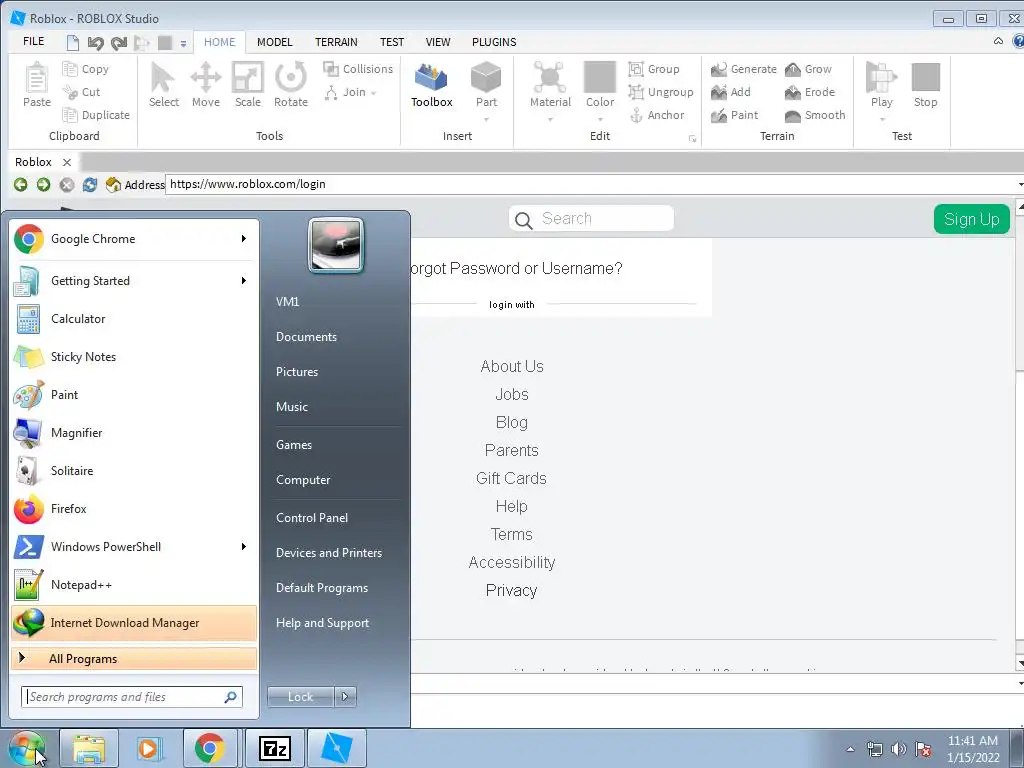Switch to the PLUGINS tab
The image size is (1024, 768).
[494, 42]
